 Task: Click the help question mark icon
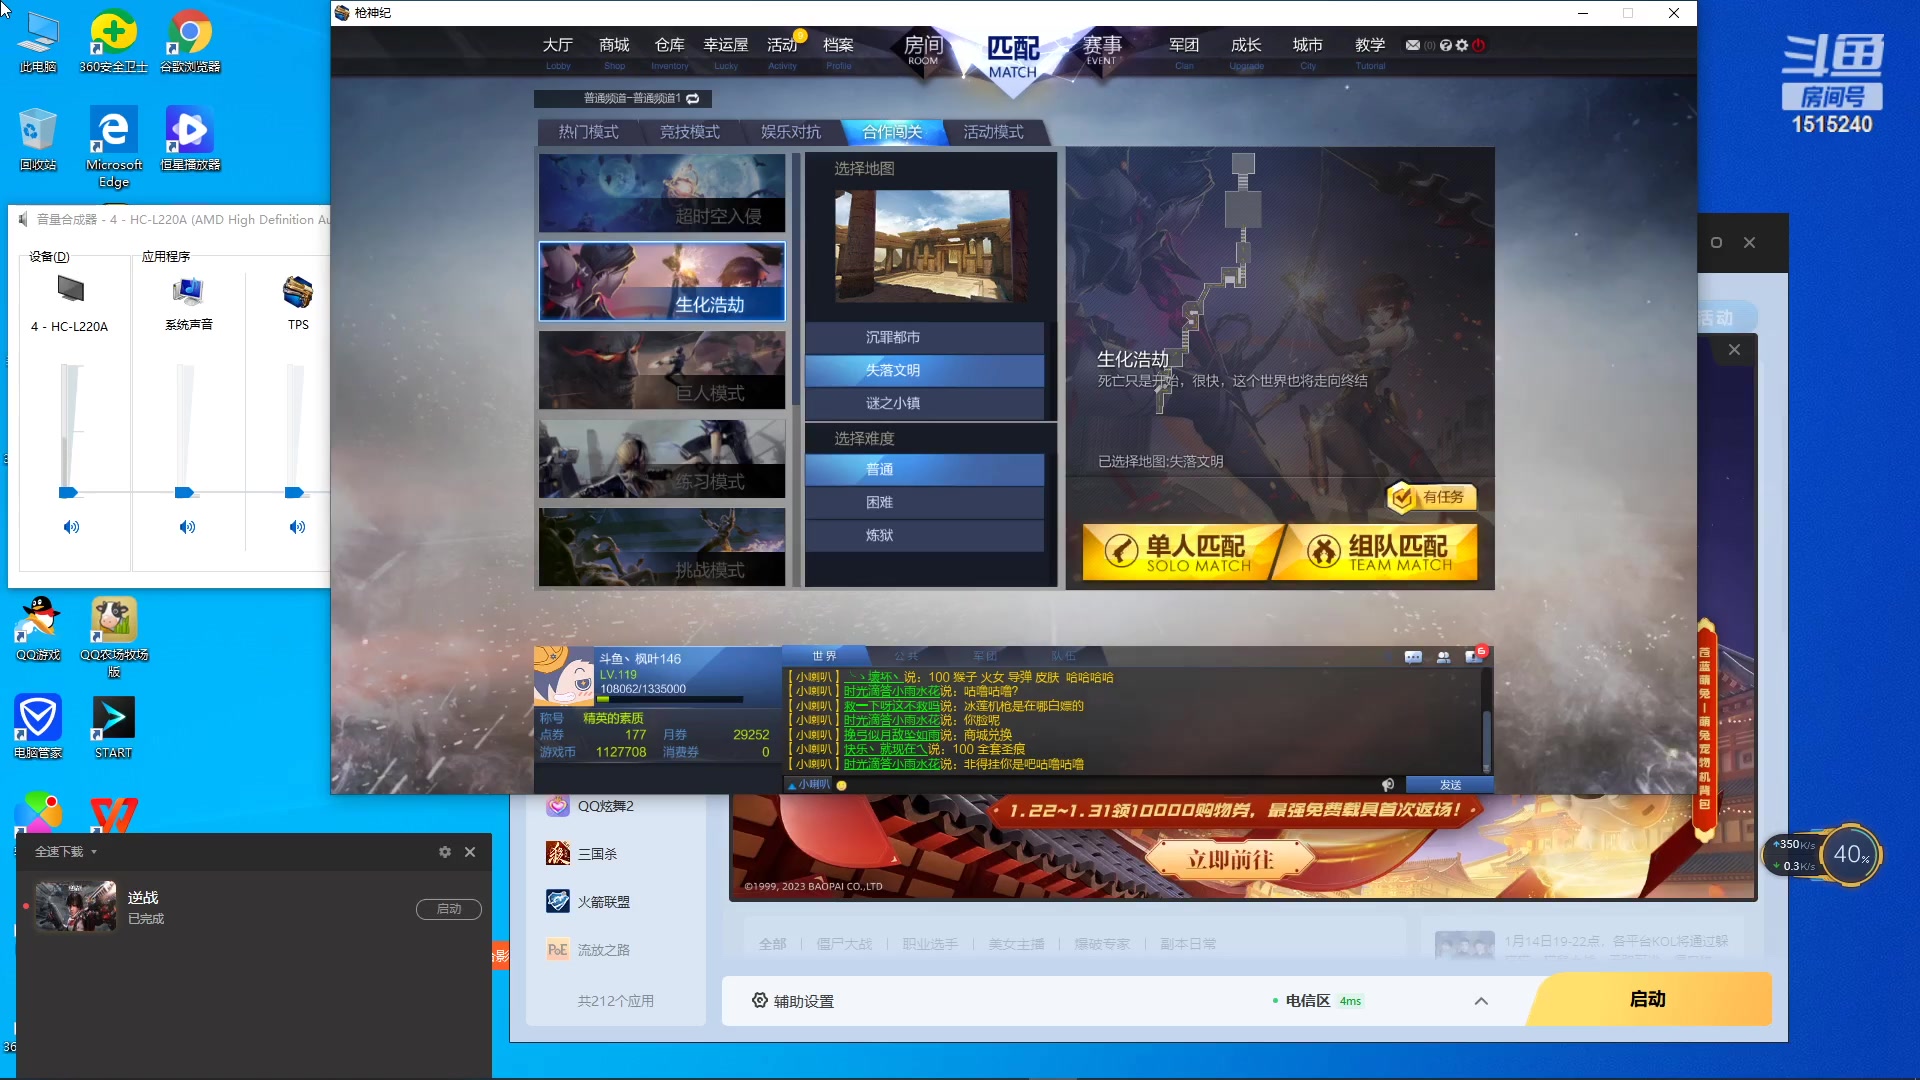click(1446, 45)
